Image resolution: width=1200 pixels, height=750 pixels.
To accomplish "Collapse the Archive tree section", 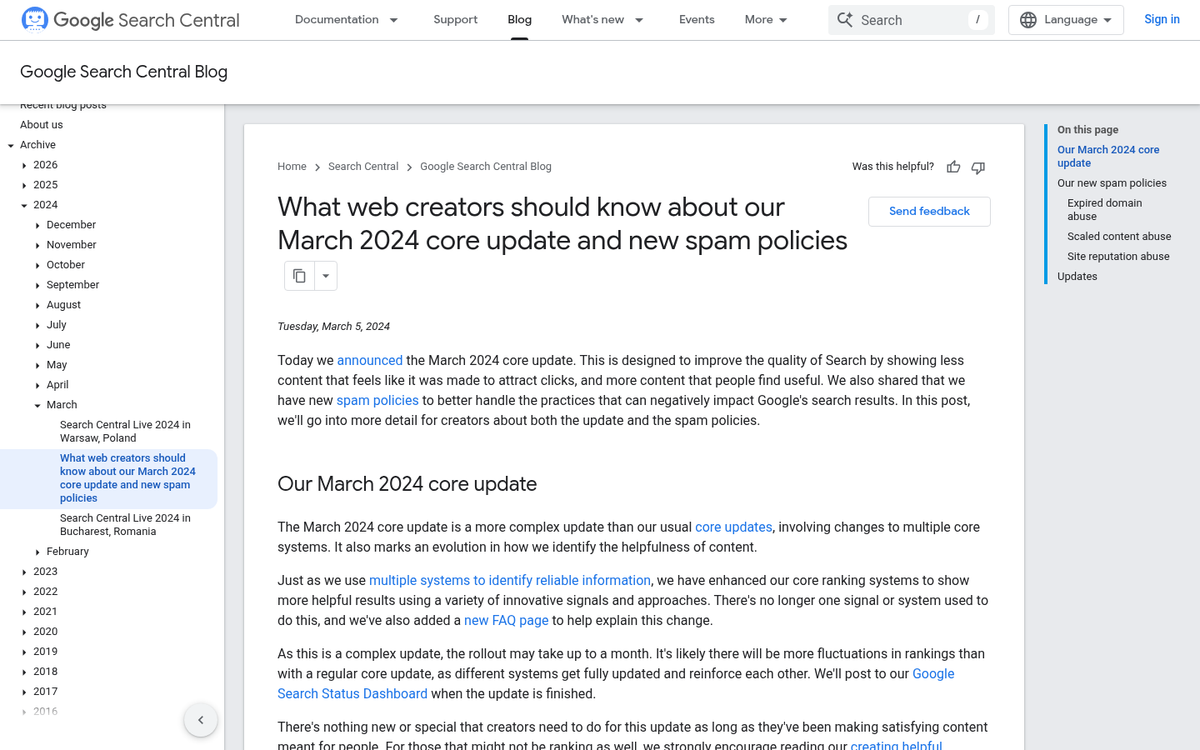I will click(x=11, y=145).
